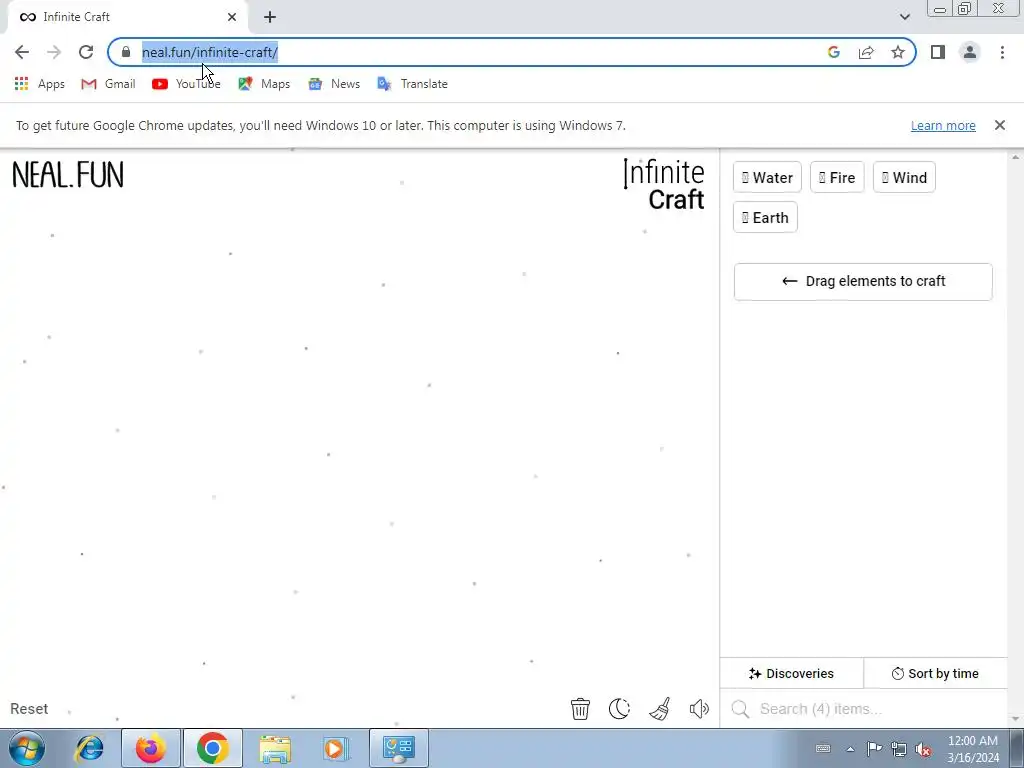Screen dimensions: 1024x768
Task: Select the Wind element
Action: click(x=904, y=178)
